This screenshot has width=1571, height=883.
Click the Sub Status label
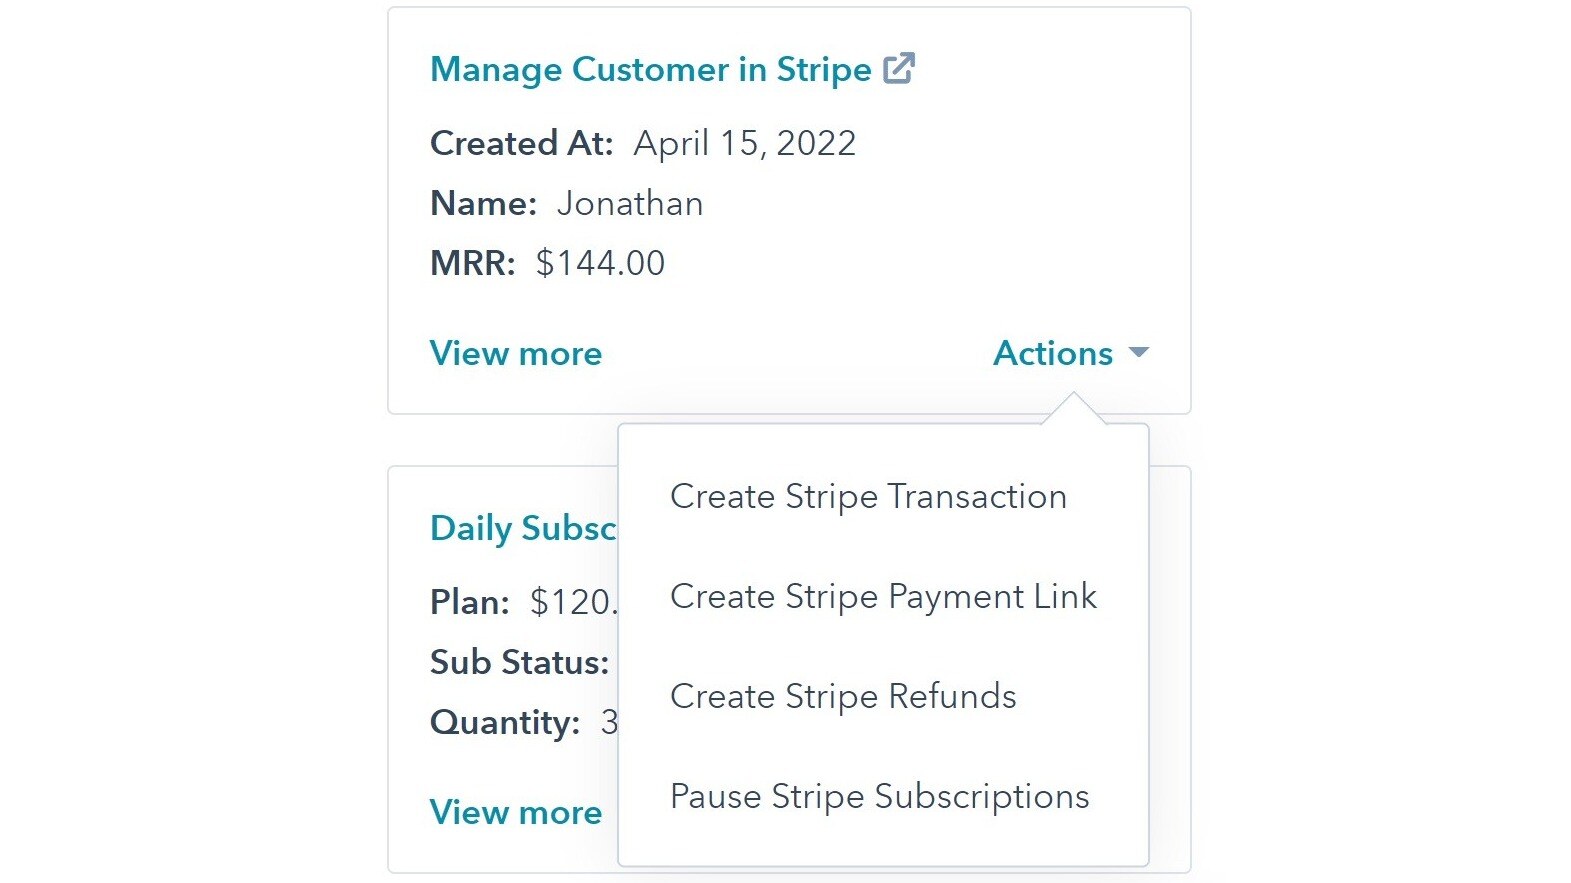(x=519, y=662)
